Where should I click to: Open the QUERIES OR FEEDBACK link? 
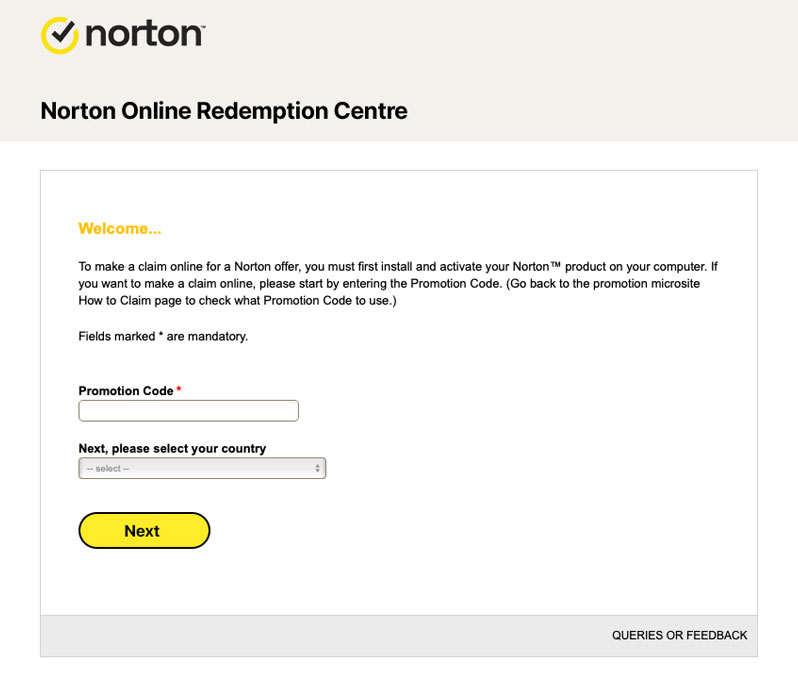click(679, 635)
